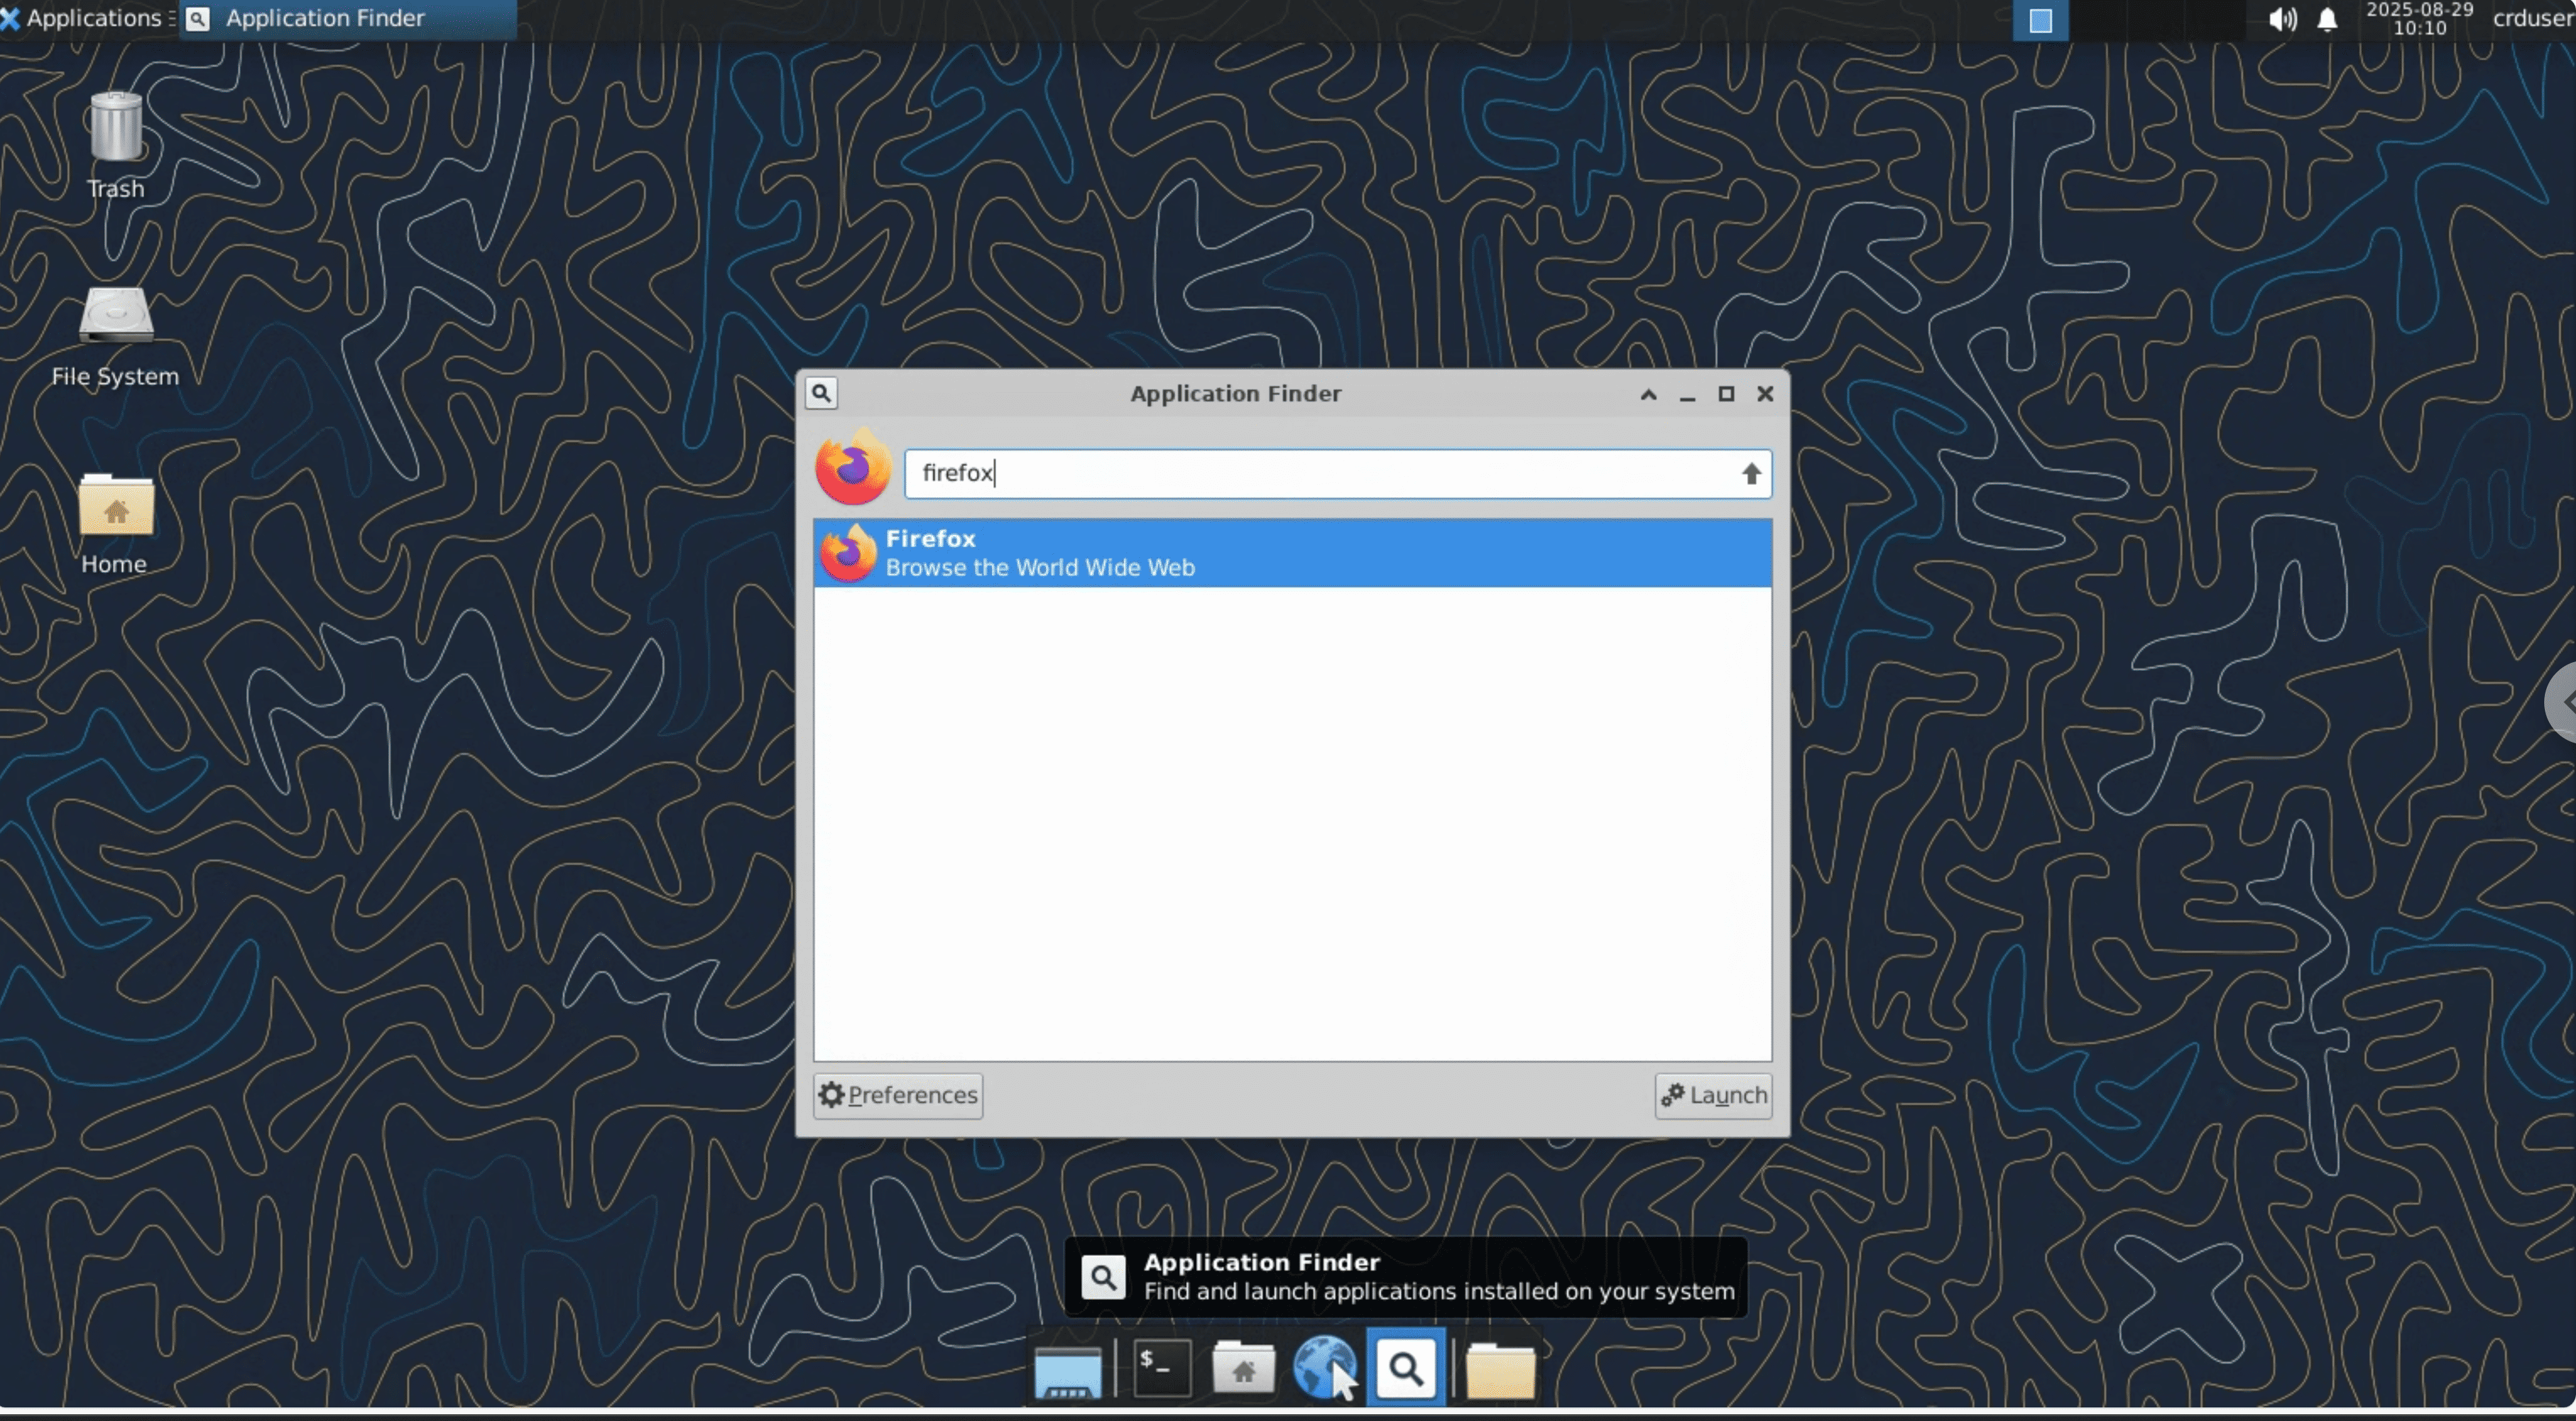This screenshot has width=2576, height=1421.
Task: Select the Firefox search result
Action: coord(1291,553)
